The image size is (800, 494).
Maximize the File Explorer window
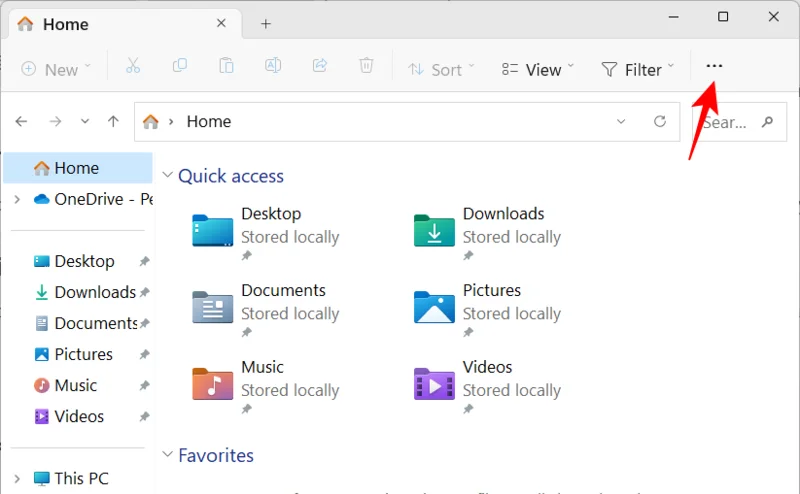click(x=723, y=17)
